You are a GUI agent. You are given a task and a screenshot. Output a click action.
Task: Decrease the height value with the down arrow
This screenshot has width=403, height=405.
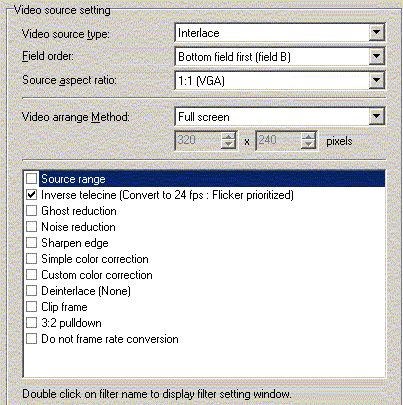tap(308, 144)
